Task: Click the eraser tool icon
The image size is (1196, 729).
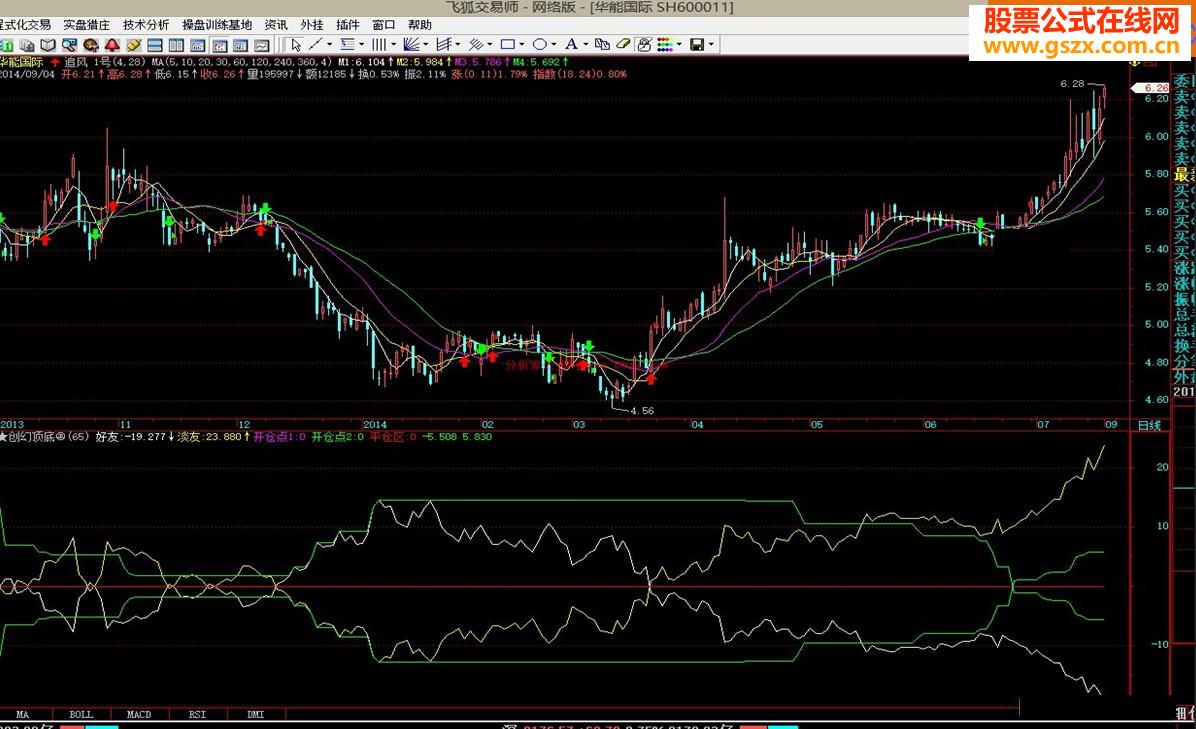Action: (x=623, y=45)
